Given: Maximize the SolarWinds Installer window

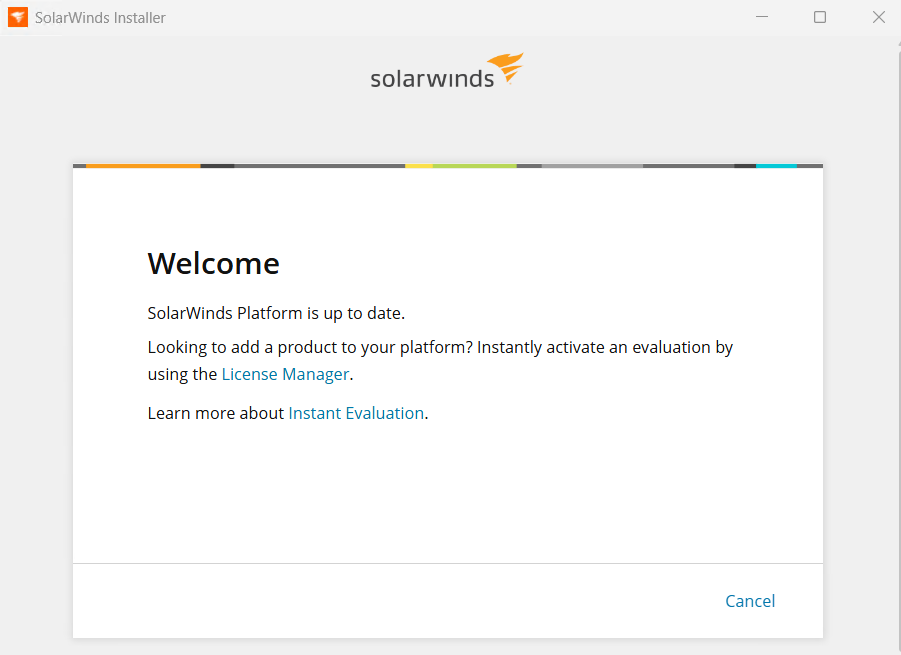Looking at the screenshot, I should click(x=820, y=17).
